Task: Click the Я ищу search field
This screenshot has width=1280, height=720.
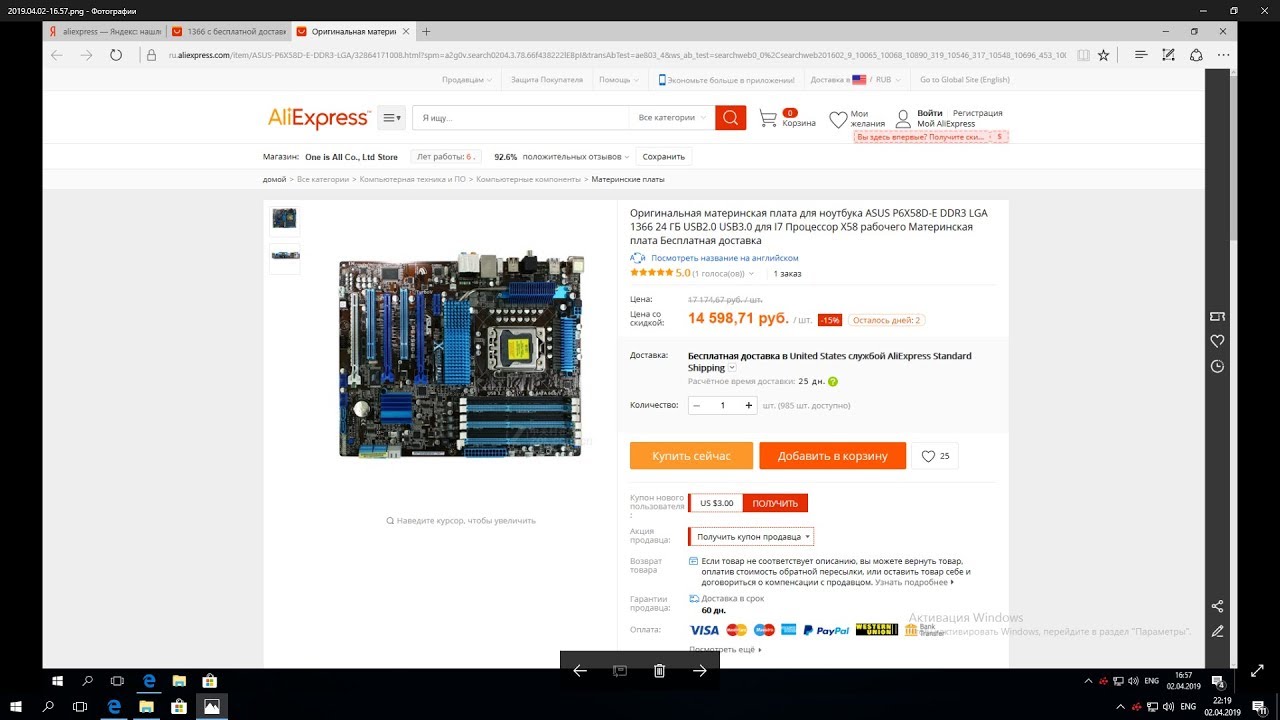Action: pyautogui.click(x=520, y=118)
